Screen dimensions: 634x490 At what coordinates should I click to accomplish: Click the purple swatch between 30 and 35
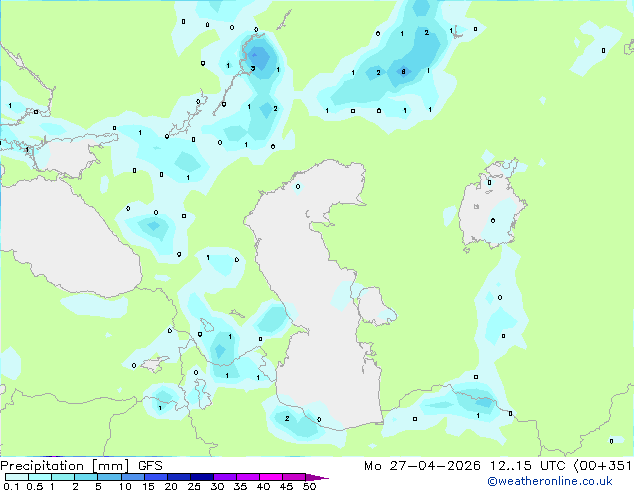point(224,477)
